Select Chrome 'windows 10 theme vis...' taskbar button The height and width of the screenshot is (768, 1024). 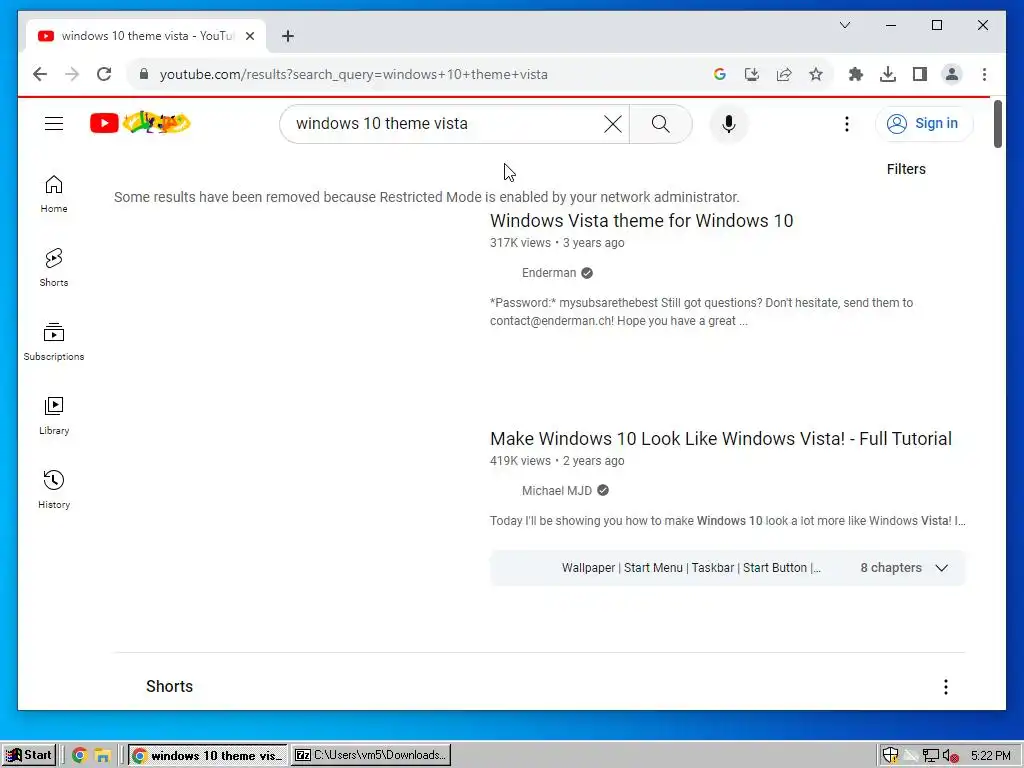pyautogui.click(x=208, y=755)
